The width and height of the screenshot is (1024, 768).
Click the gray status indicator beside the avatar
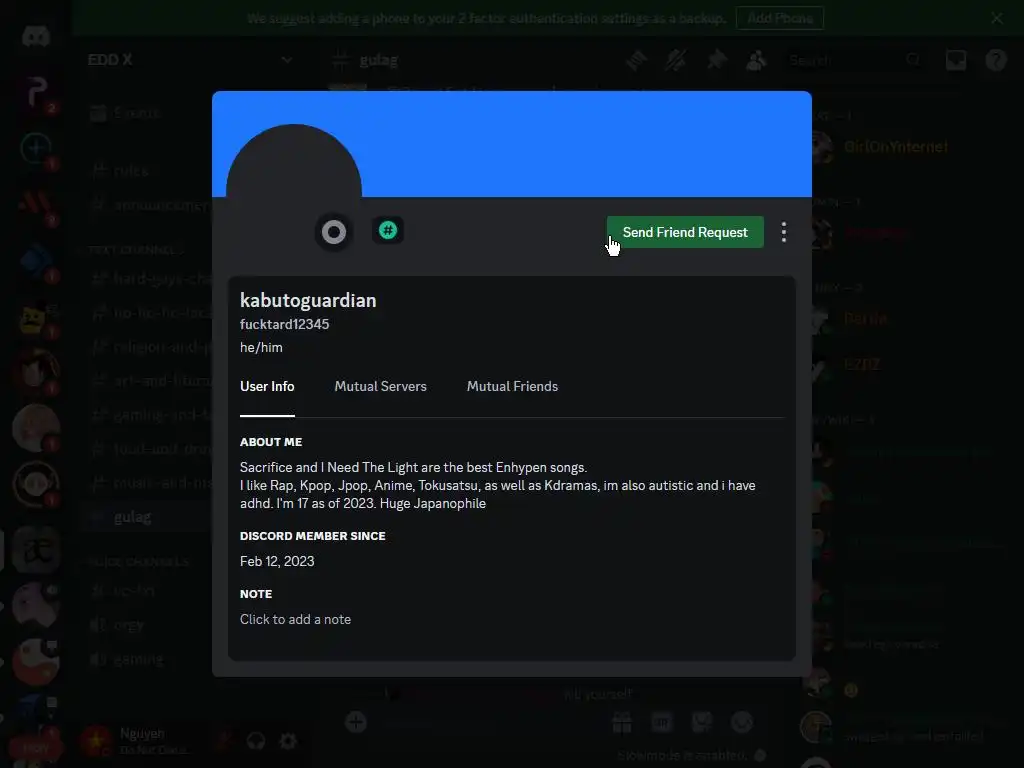pos(334,232)
